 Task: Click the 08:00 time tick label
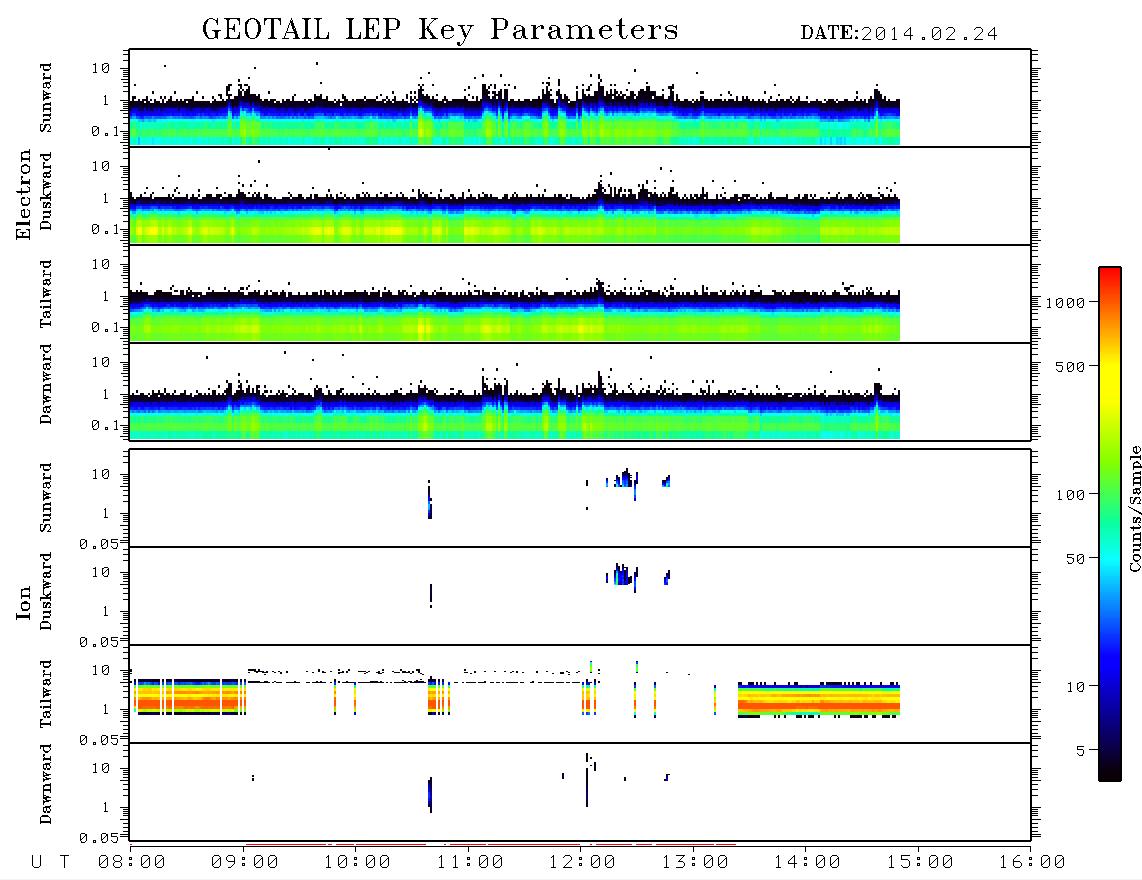click(x=132, y=862)
